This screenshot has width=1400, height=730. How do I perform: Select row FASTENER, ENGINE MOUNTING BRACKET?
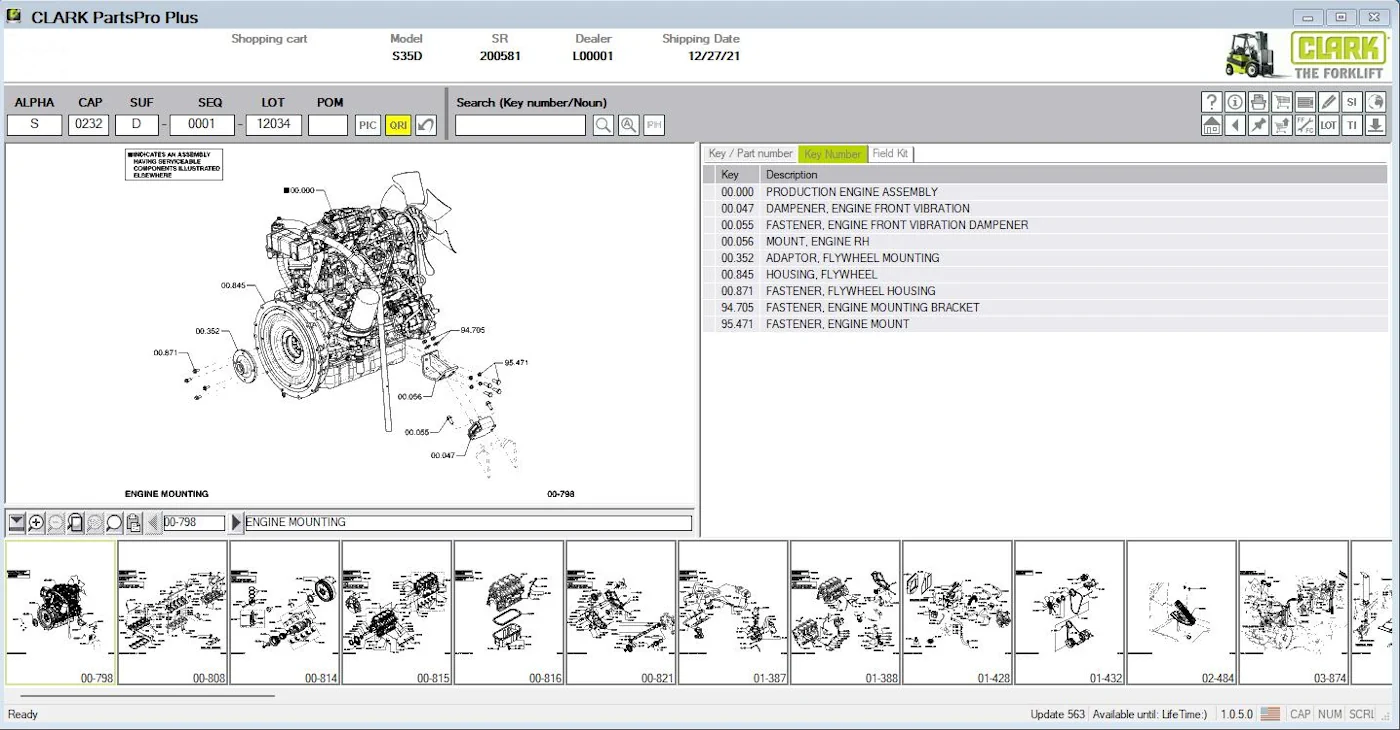tap(1045, 307)
